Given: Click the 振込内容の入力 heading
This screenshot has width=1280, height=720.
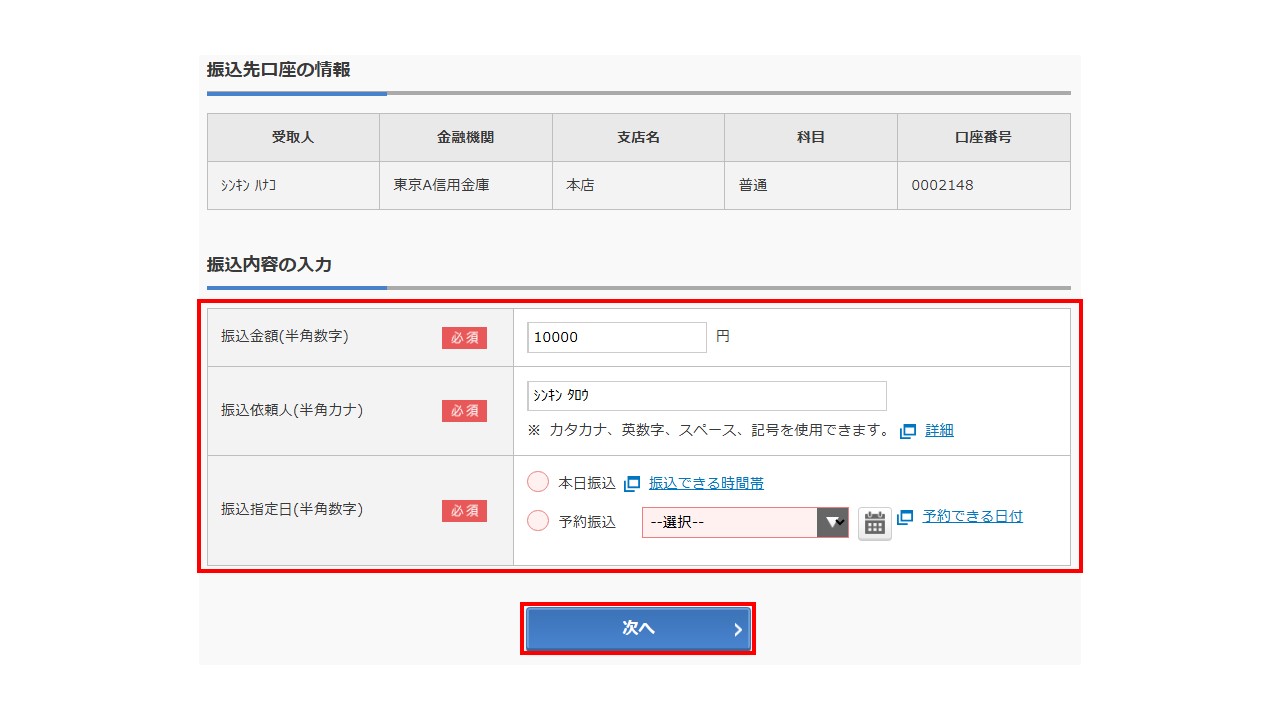Looking at the screenshot, I should click(269, 264).
